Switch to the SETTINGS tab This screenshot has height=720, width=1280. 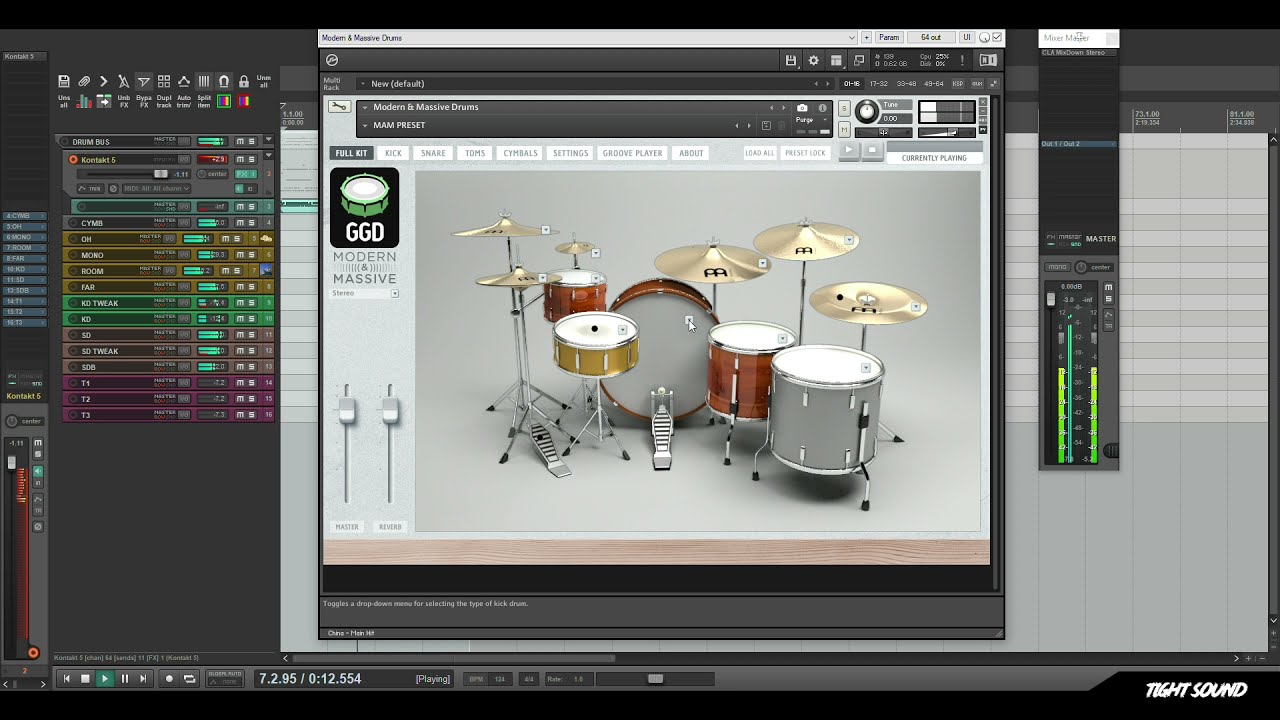pyautogui.click(x=570, y=153)
